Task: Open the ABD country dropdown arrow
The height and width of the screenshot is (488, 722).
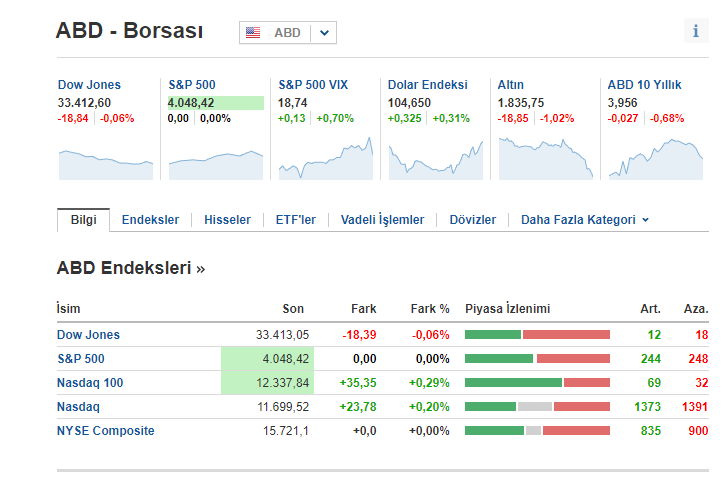Action: pyautogui.click(x=323, y=33)
